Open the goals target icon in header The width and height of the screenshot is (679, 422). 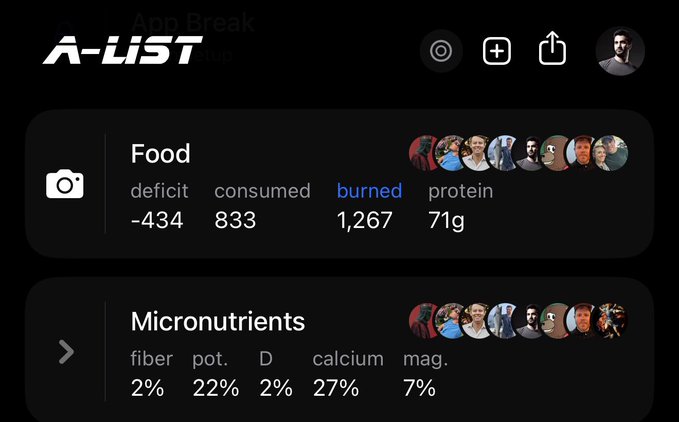point(441,51)
